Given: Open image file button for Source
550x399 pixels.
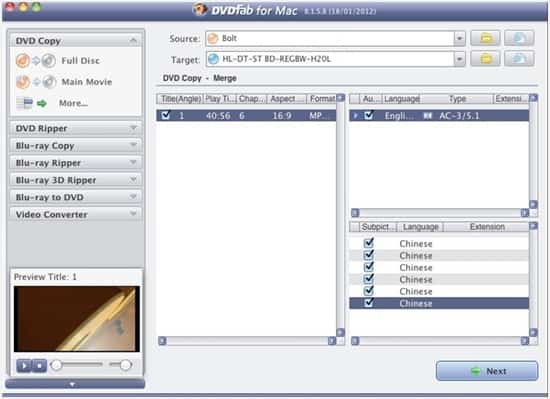Looking at the screenshot, I should point(519,38).
